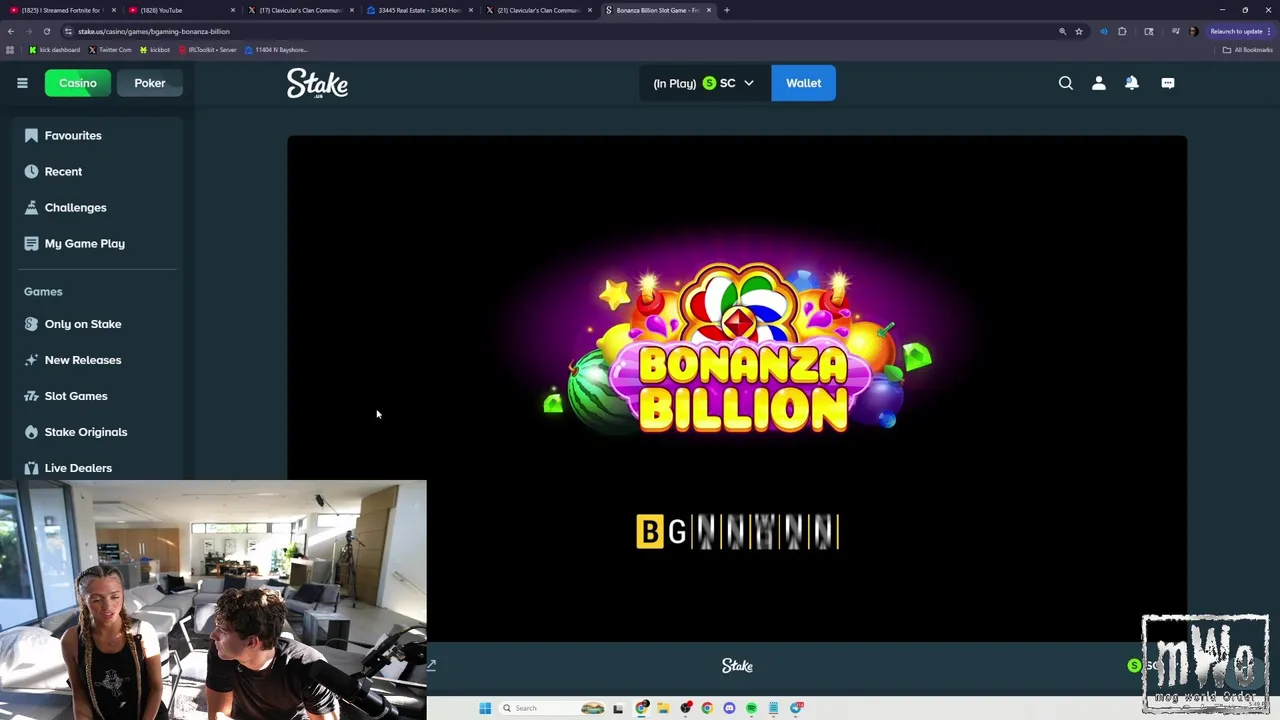Click the green SC coin icon
Viewport: 1280px width, 720px height.
click(709, 83)
